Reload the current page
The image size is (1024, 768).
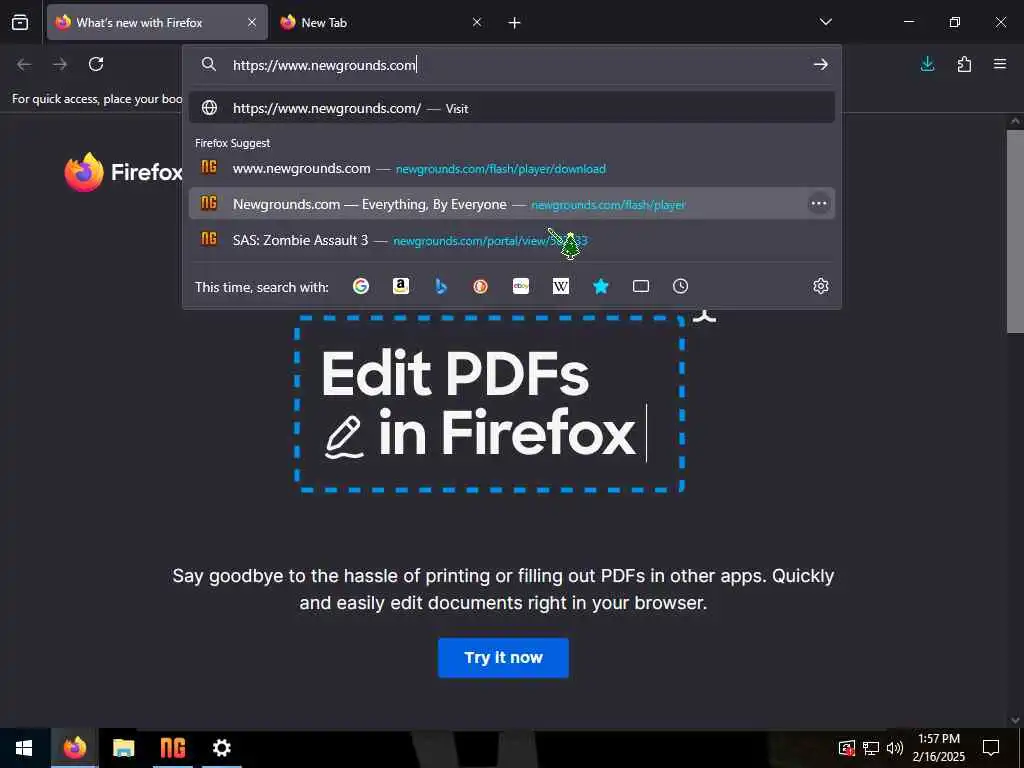pos(96,64)
